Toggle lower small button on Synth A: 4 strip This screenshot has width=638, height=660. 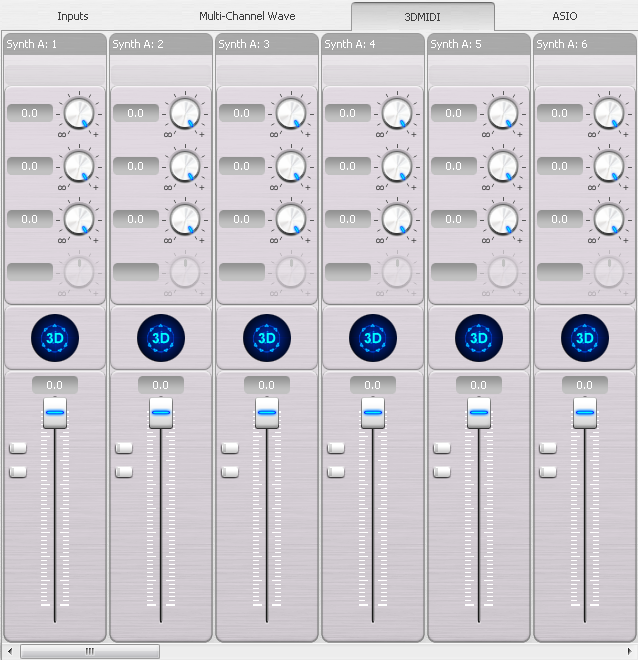coord(336,472)
